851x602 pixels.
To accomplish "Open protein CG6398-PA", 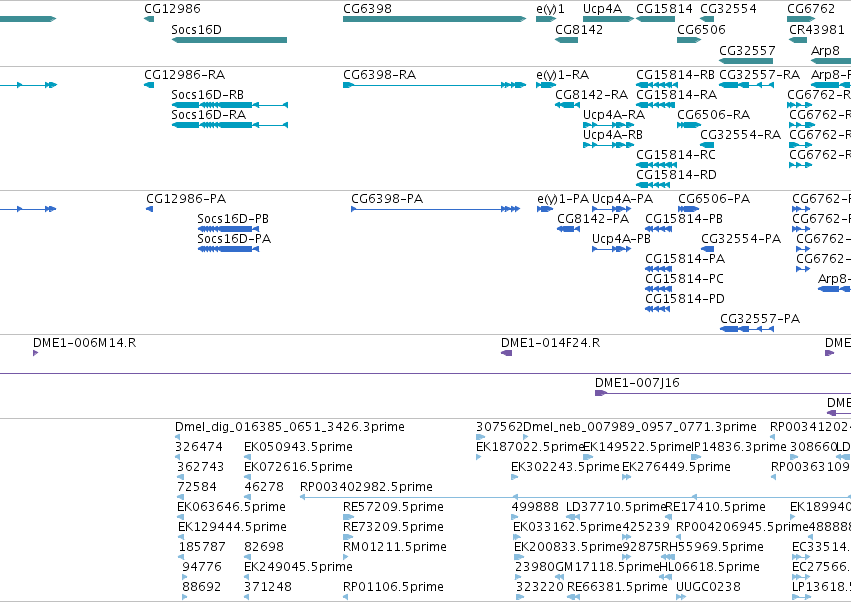I will [436, 209].
